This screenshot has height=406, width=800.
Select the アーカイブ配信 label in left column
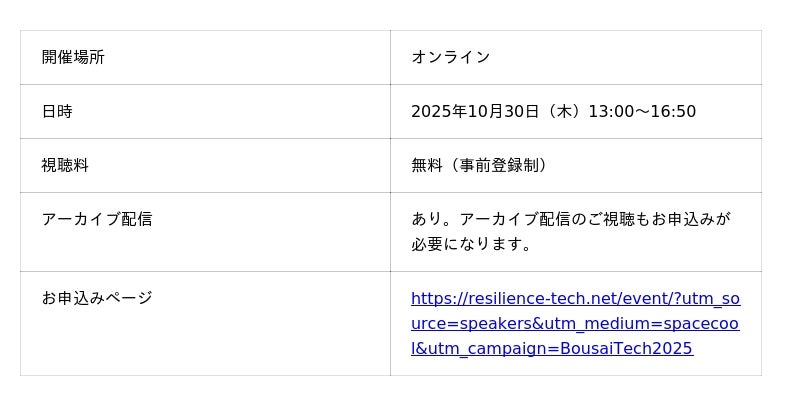tap(97, 219)
